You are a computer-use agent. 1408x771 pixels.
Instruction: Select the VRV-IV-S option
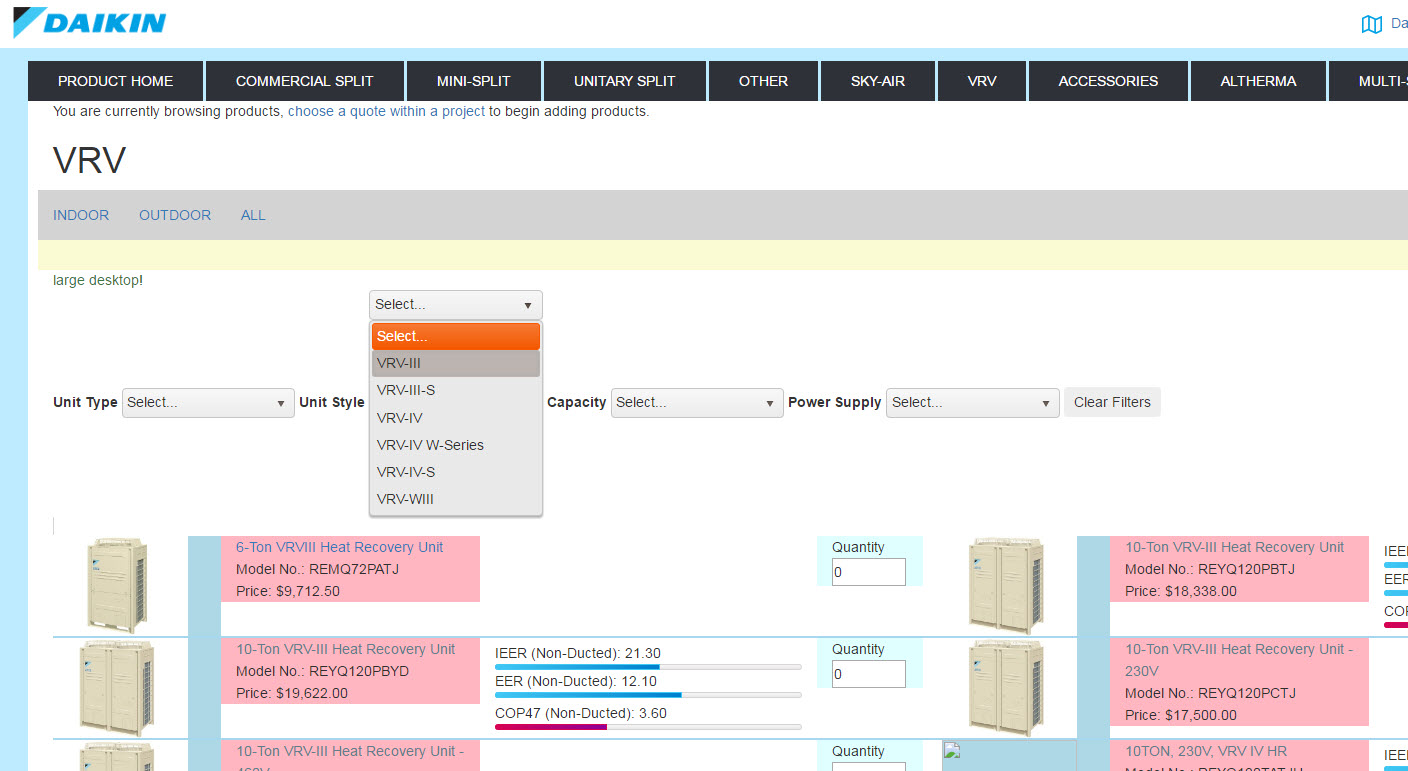[x=456, y=472]
